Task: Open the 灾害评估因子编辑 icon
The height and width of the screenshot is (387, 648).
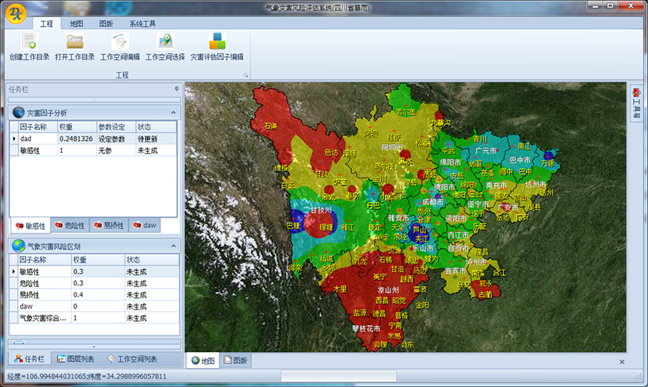Action: (217, 41)
